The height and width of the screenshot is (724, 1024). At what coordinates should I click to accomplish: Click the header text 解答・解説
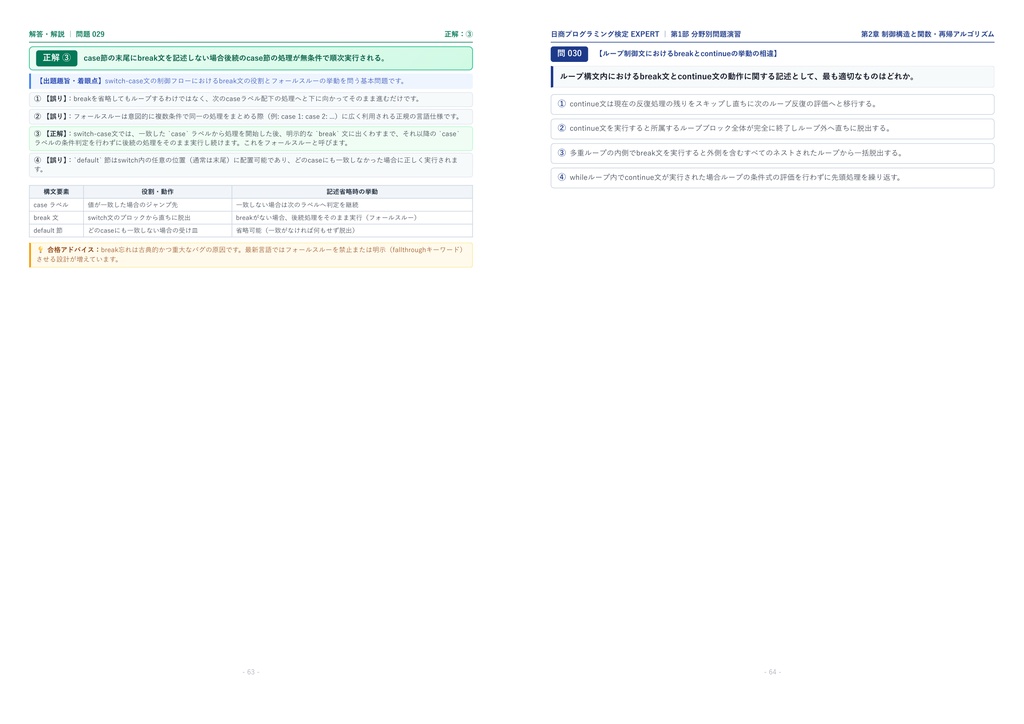(x=47, y=34)
